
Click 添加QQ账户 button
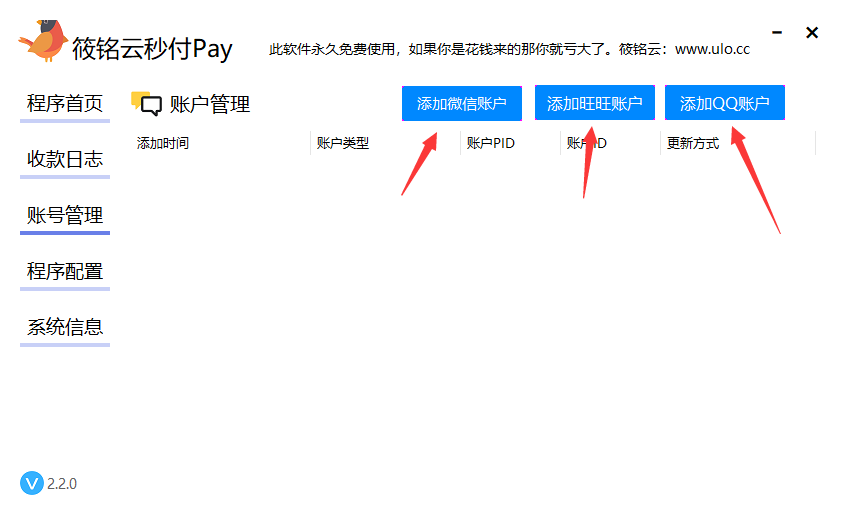click(725, 102)
